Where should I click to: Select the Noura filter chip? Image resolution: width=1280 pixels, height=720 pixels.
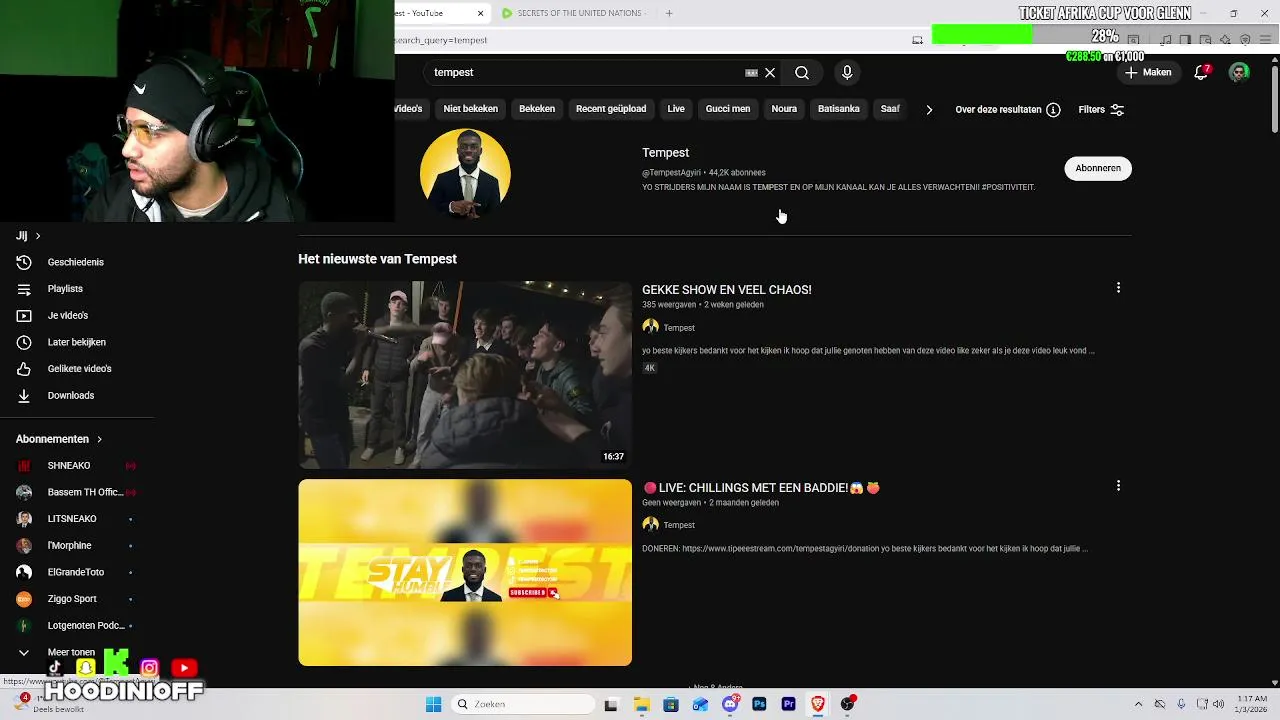784,109
